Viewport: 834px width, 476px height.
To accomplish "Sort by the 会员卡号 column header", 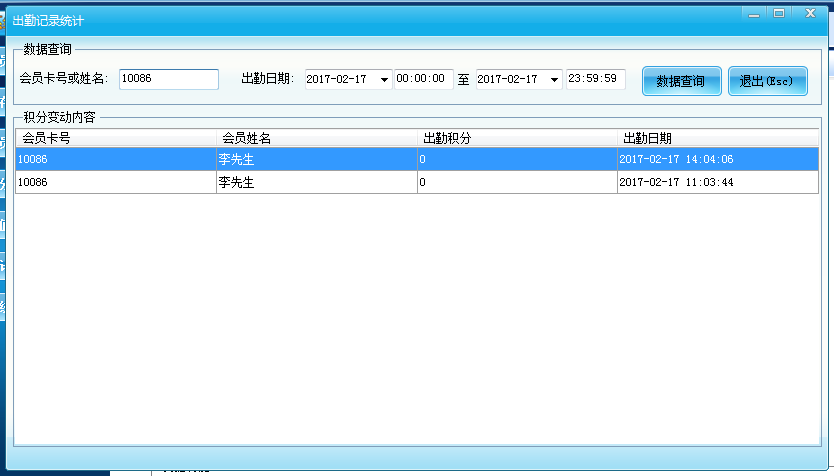I will (x=116, y=138).
